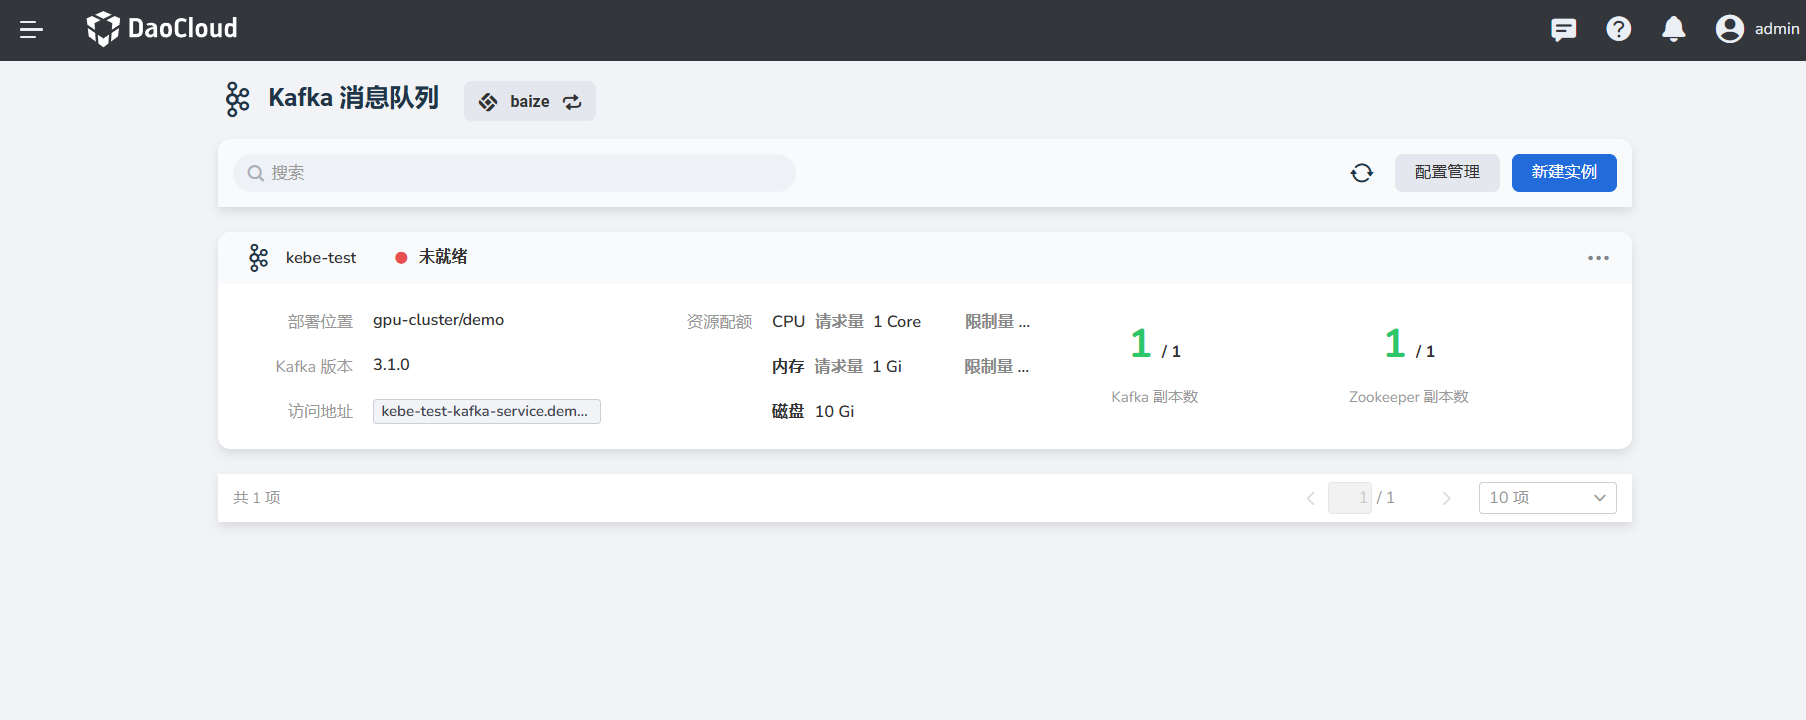Go to the next page arrow
Viewport: 1806px width, 720px height.
pos(1446,498)
